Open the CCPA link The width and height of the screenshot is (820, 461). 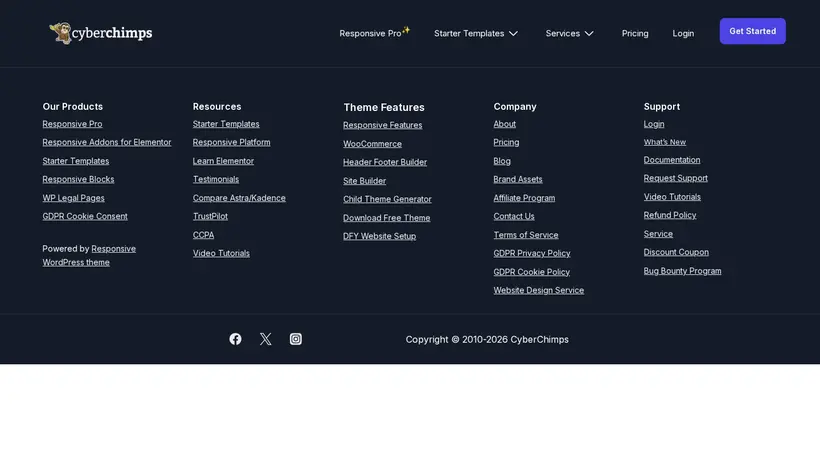point(203,235)
